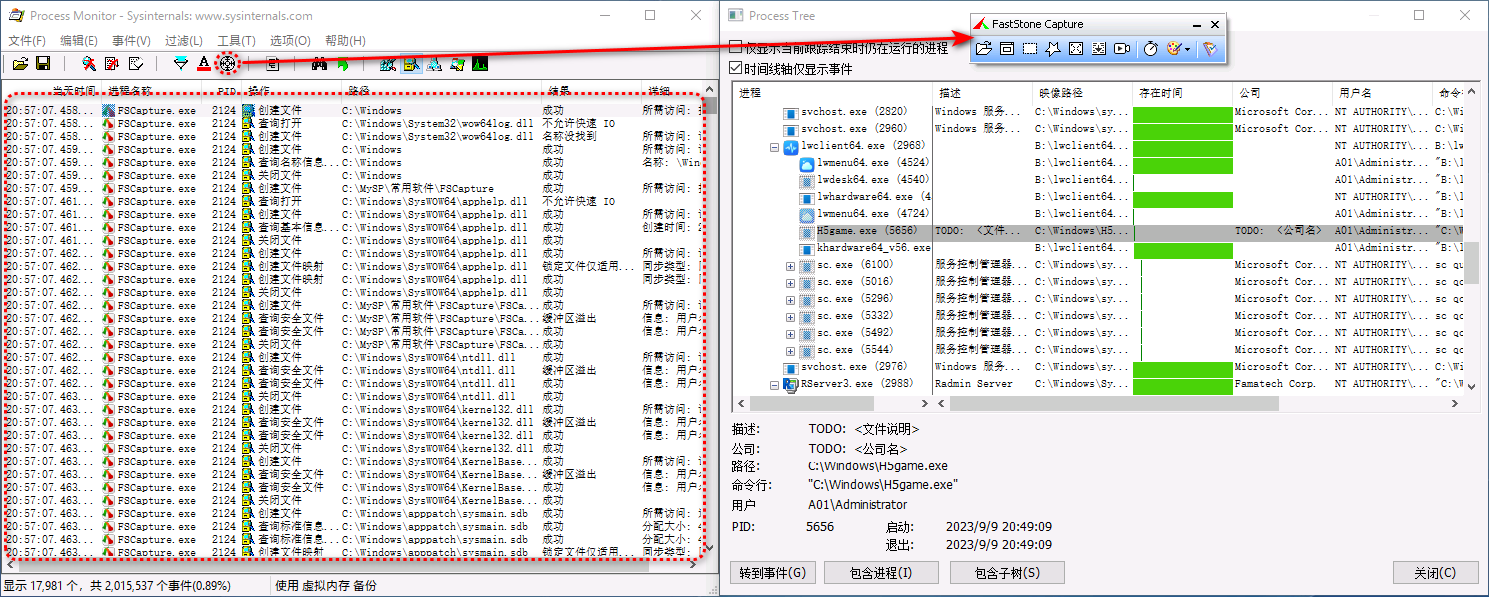
Task: Toggle the Autoscroll toolbar icon
Action: pos(111,64)
